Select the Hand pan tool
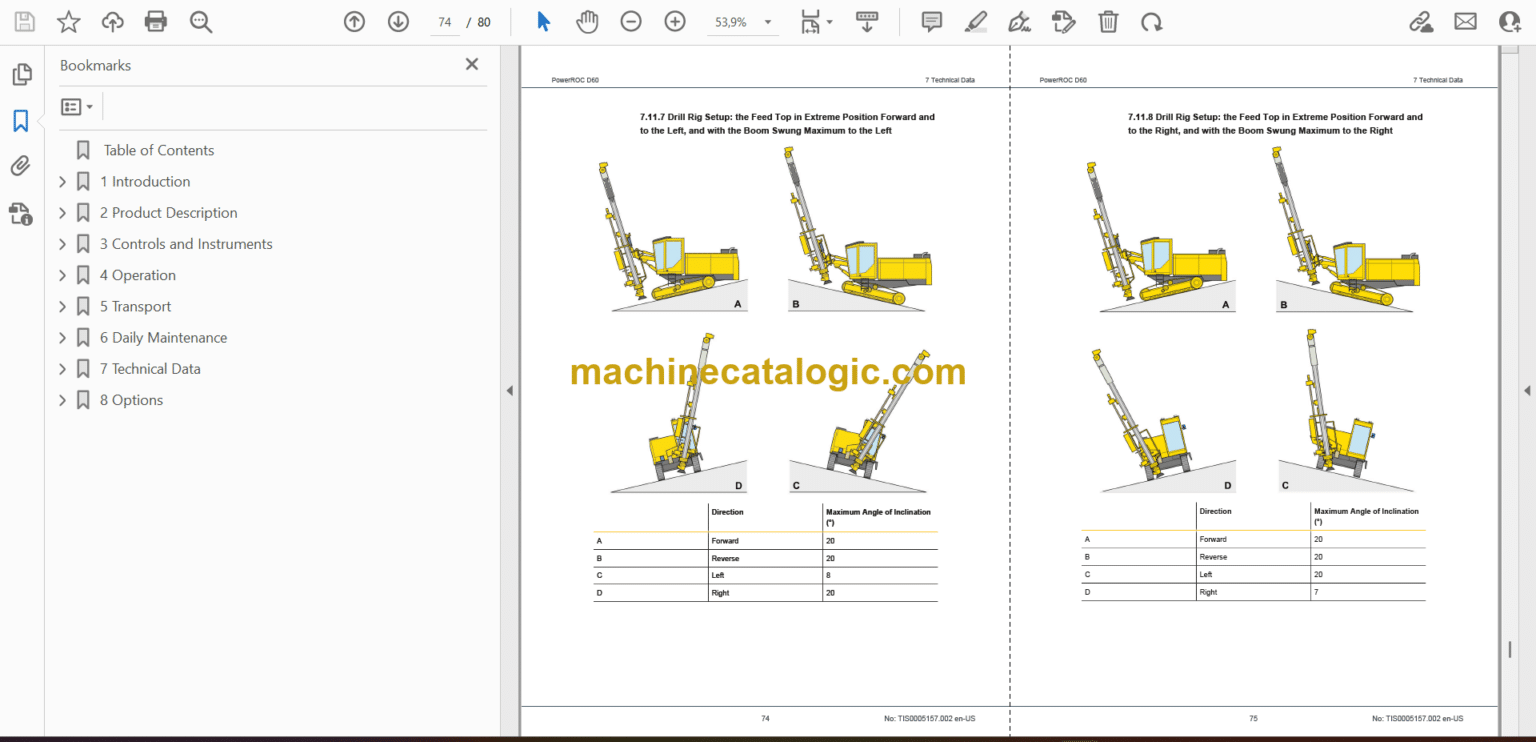This screenshot has width=1536, height=742. tap(587, 22)
